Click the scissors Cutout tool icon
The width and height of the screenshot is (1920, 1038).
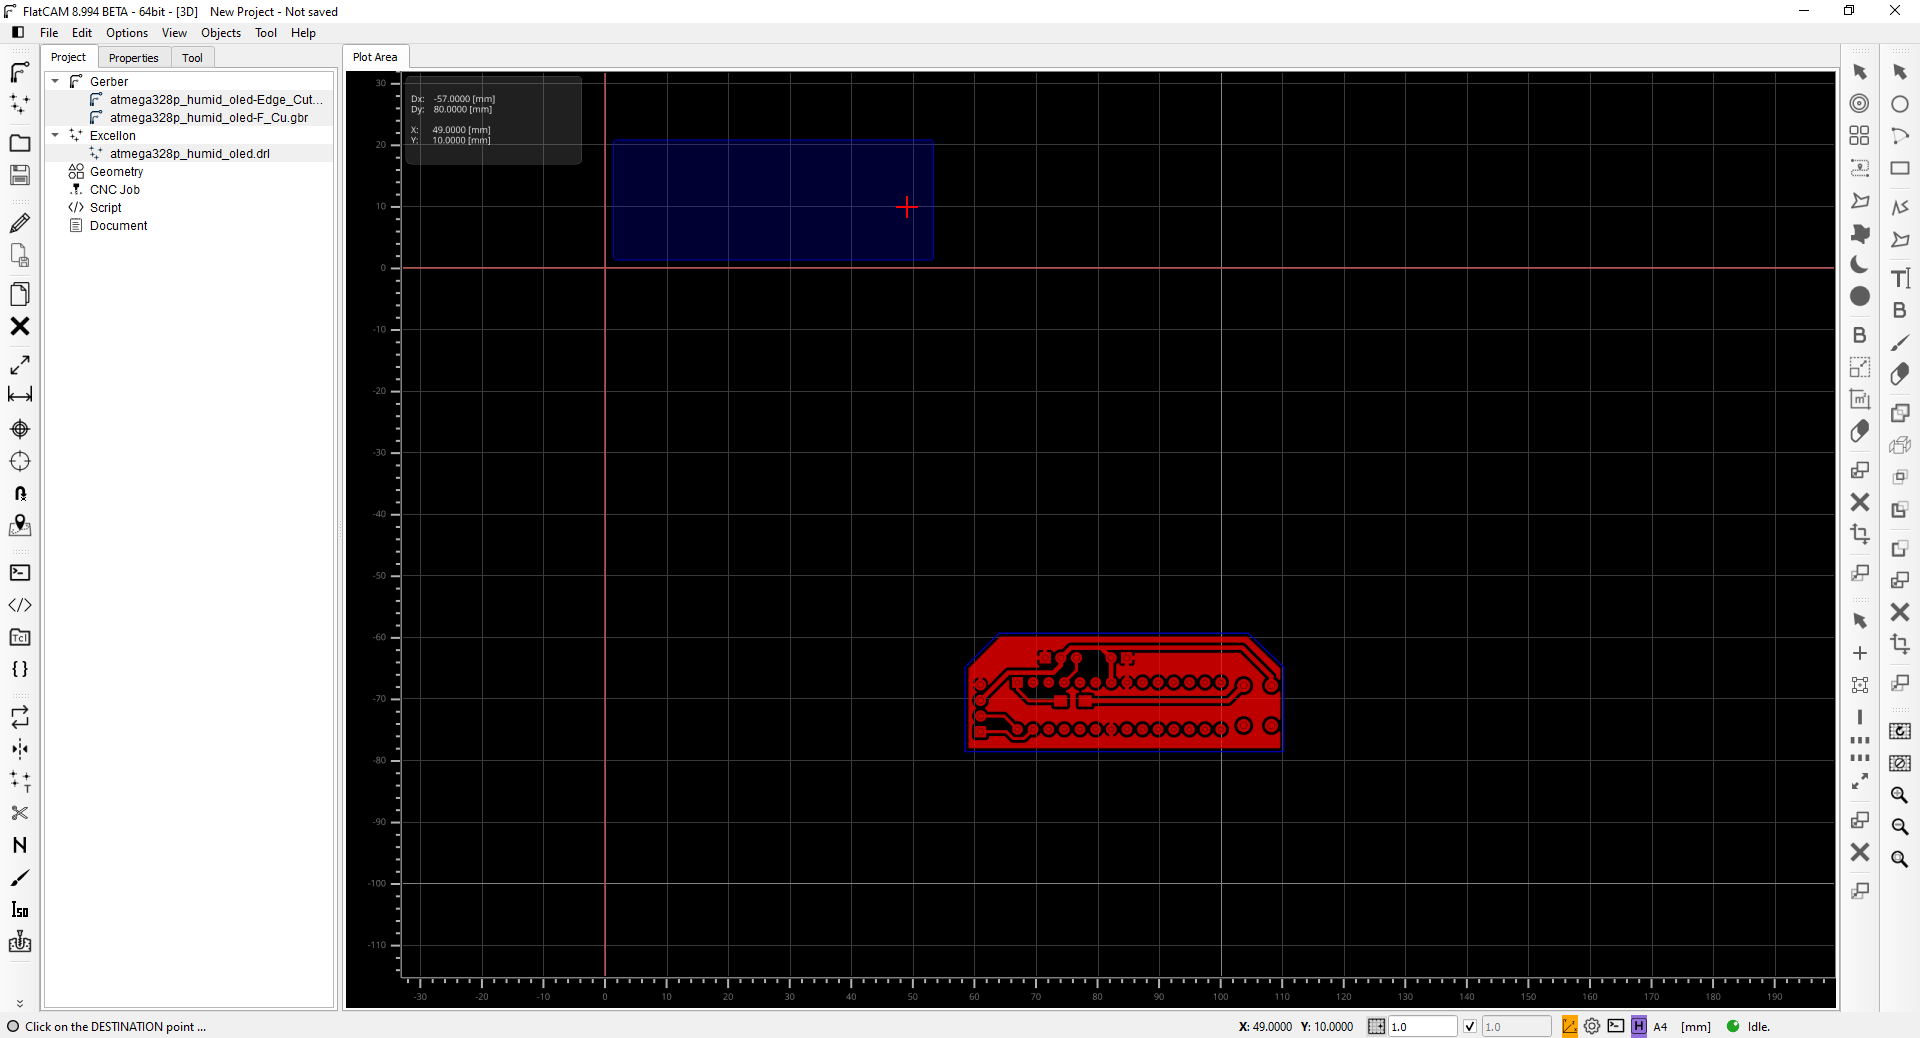tap(19, 813)
